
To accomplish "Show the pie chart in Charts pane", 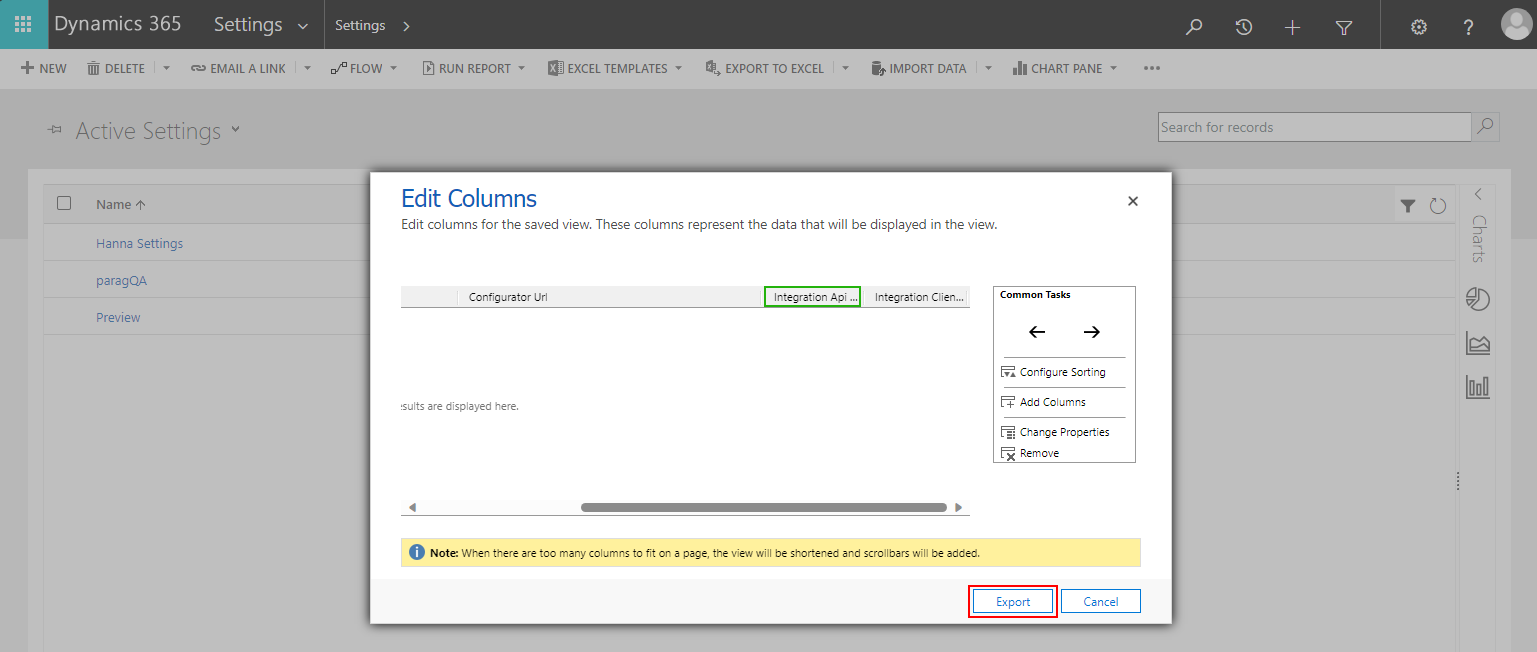I will point(1478,298).
